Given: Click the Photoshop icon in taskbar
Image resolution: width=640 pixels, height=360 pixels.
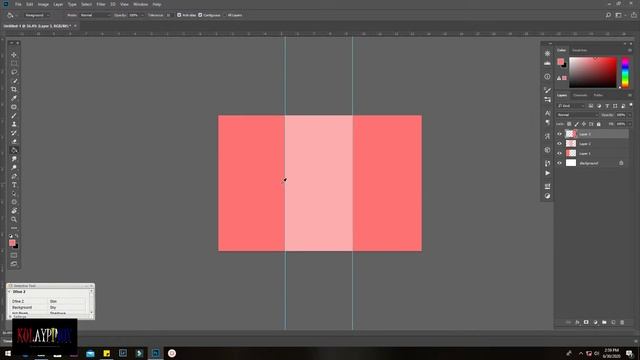Looking at the screenshot, I should click(x=156, y=353).
